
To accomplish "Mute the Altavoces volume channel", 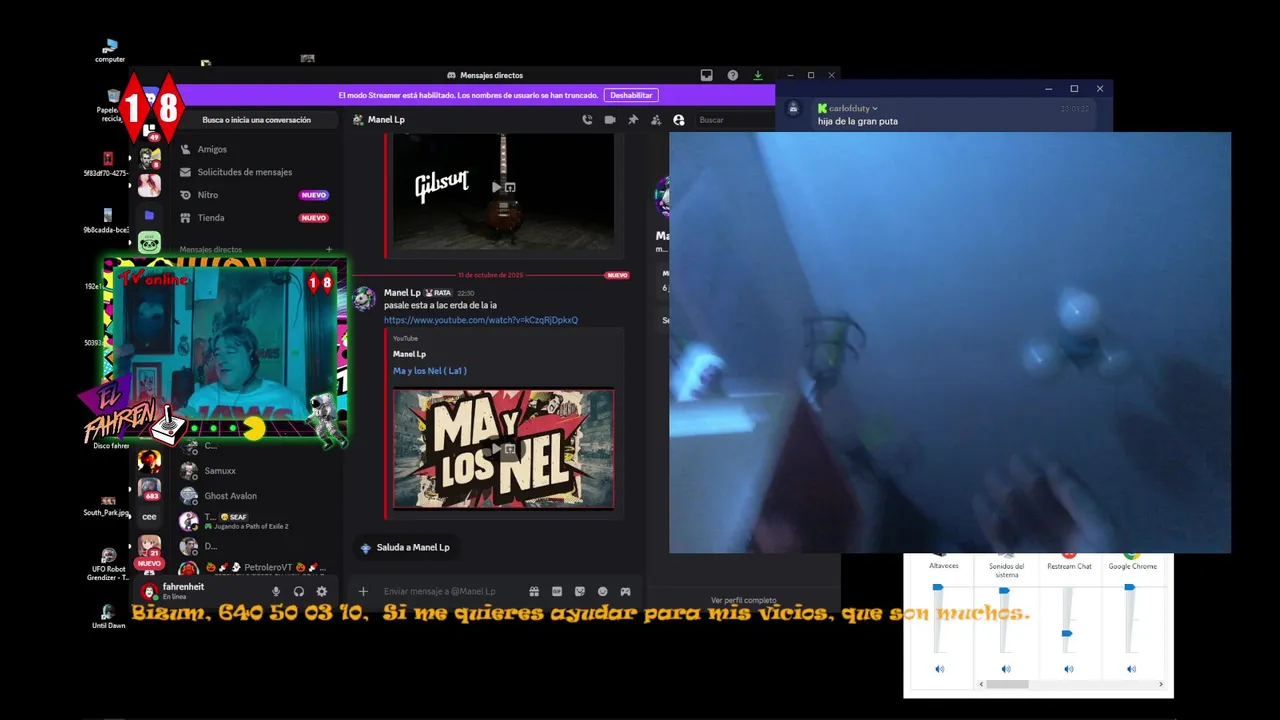I will (939, 669).
